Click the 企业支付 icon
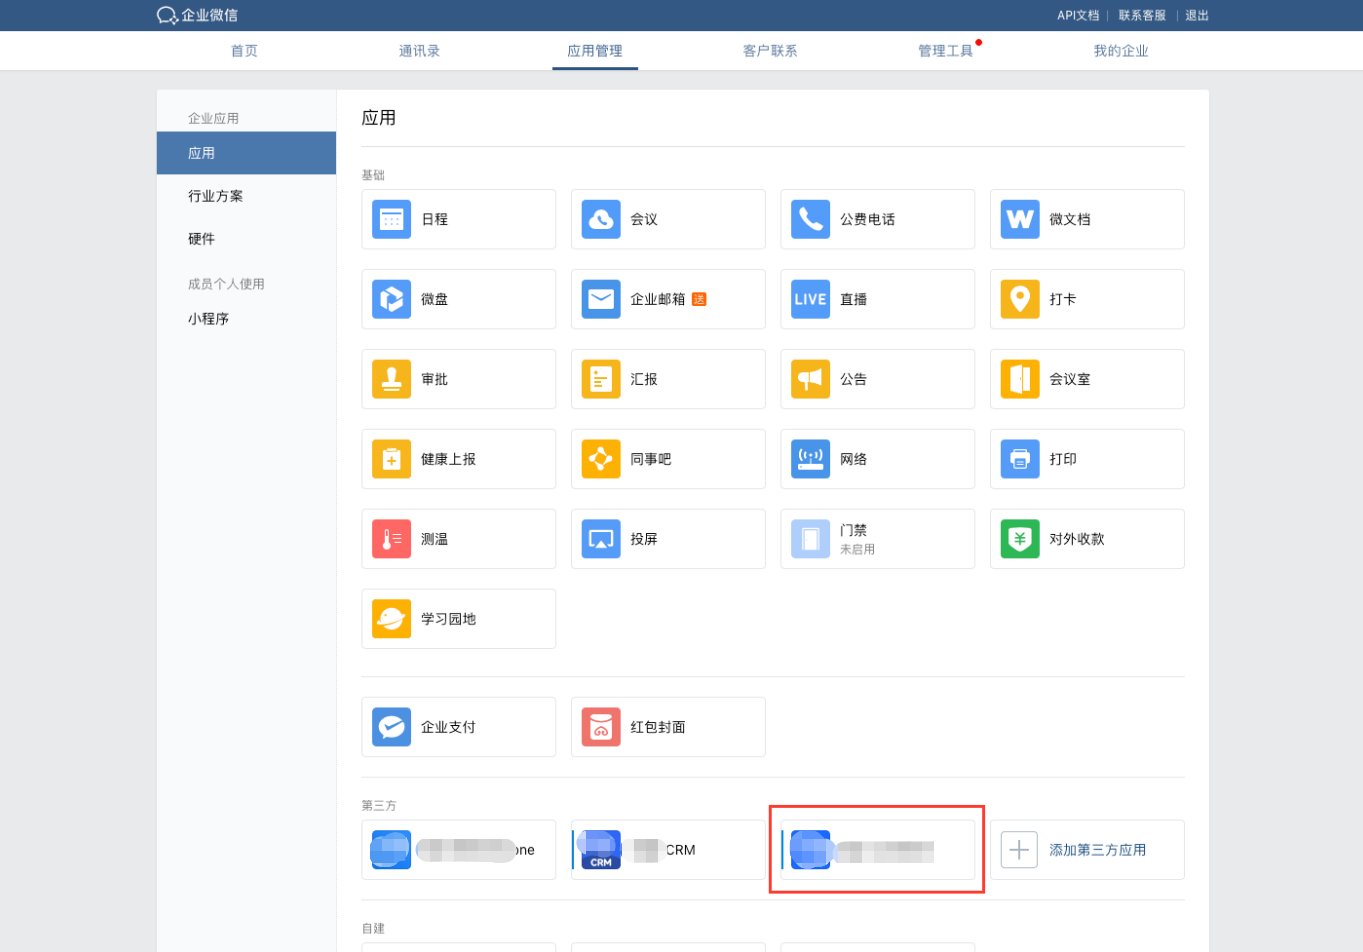 [x=391, y=727]
